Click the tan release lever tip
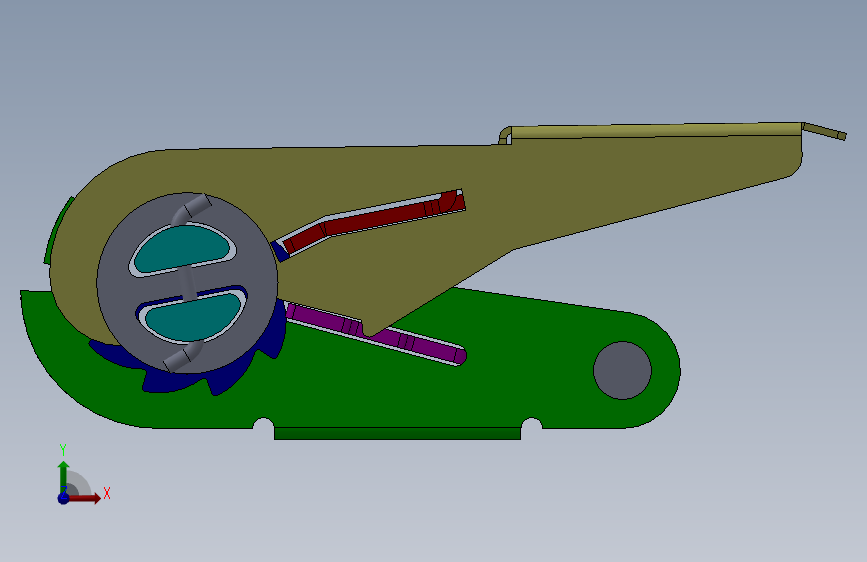This screenshot has width=867, height=562. [824, 132]
